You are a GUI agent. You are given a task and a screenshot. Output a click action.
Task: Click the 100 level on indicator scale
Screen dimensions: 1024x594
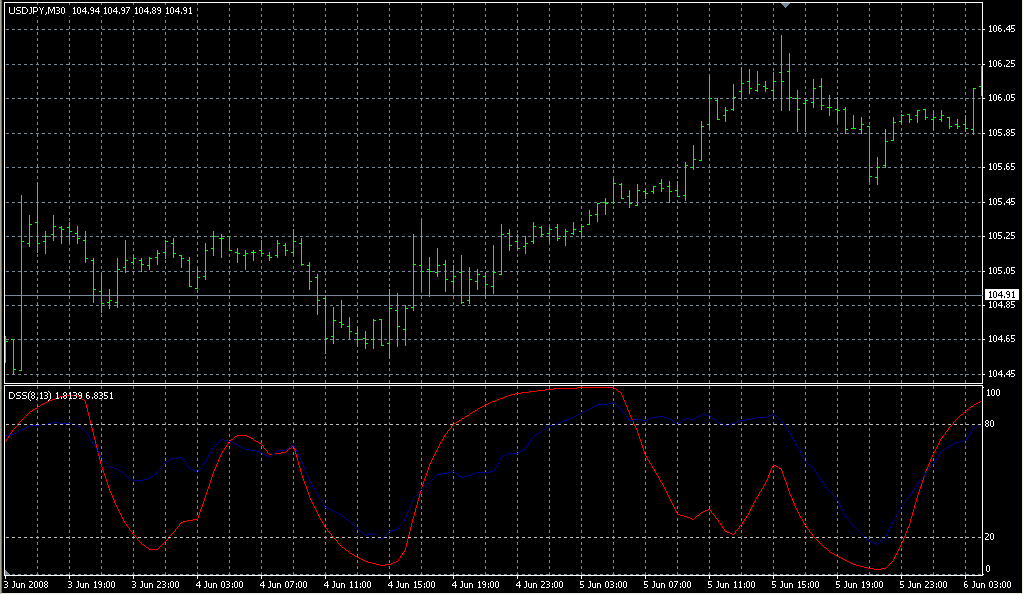993,393
